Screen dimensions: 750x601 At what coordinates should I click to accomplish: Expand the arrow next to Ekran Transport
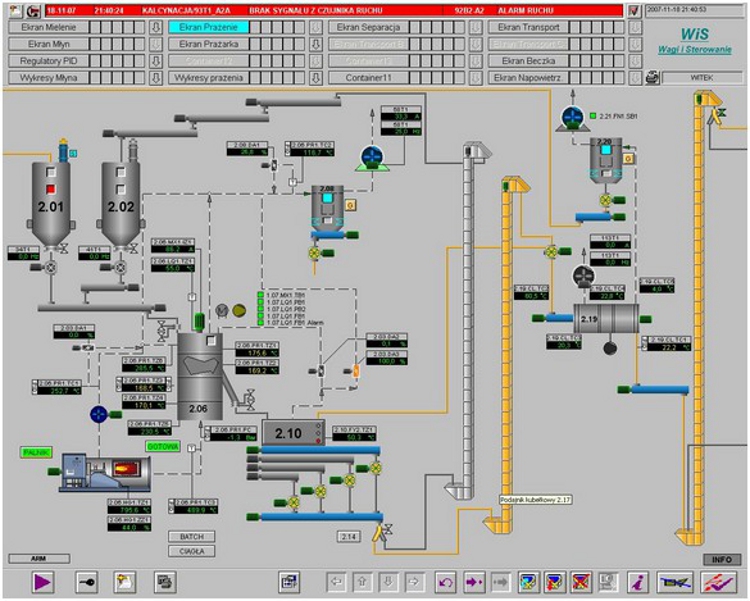click(635, 27)
